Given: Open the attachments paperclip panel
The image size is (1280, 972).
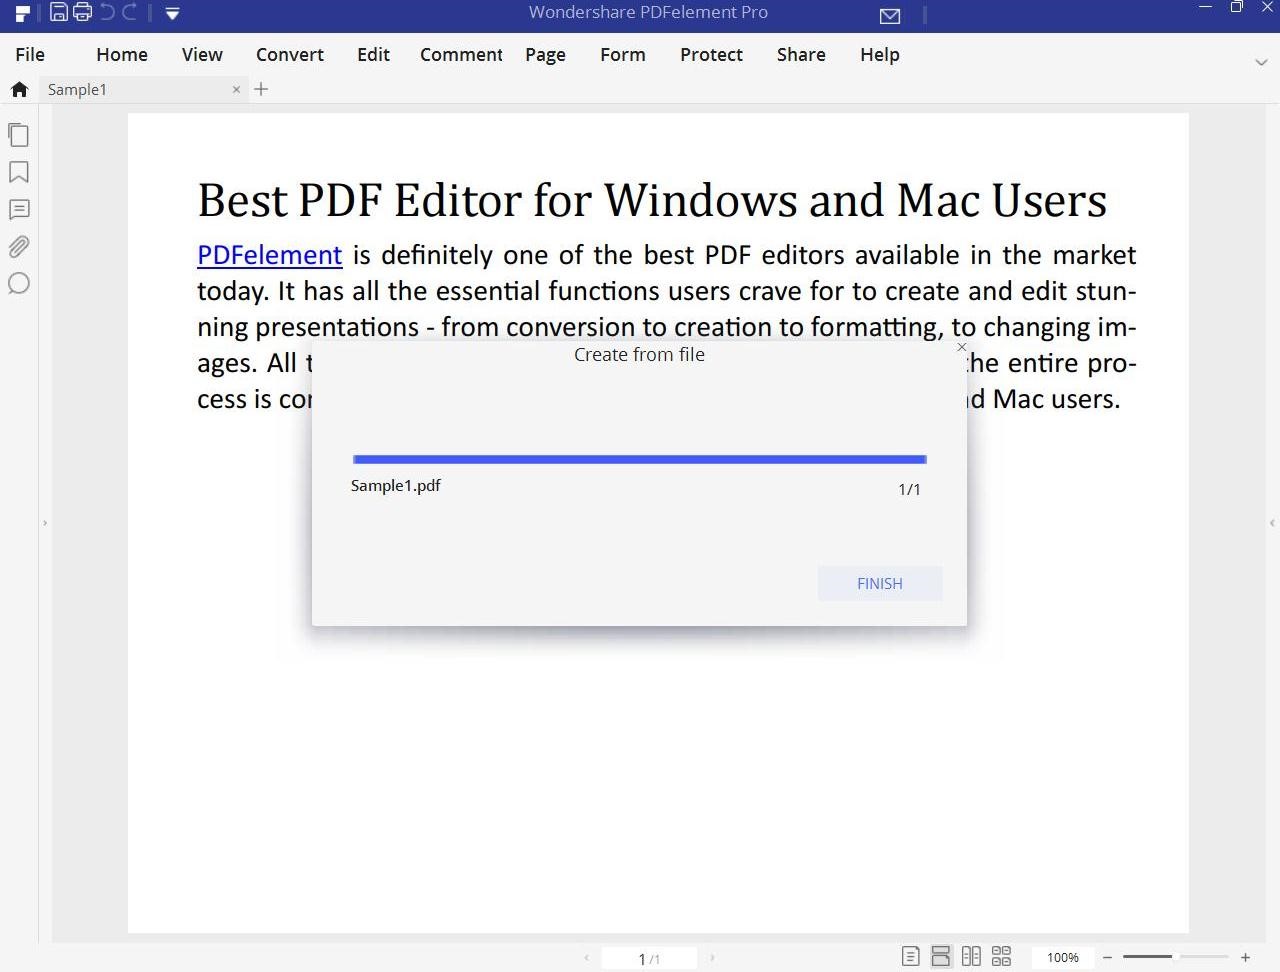Looking at the screenshot, I should tap(19, 246).
